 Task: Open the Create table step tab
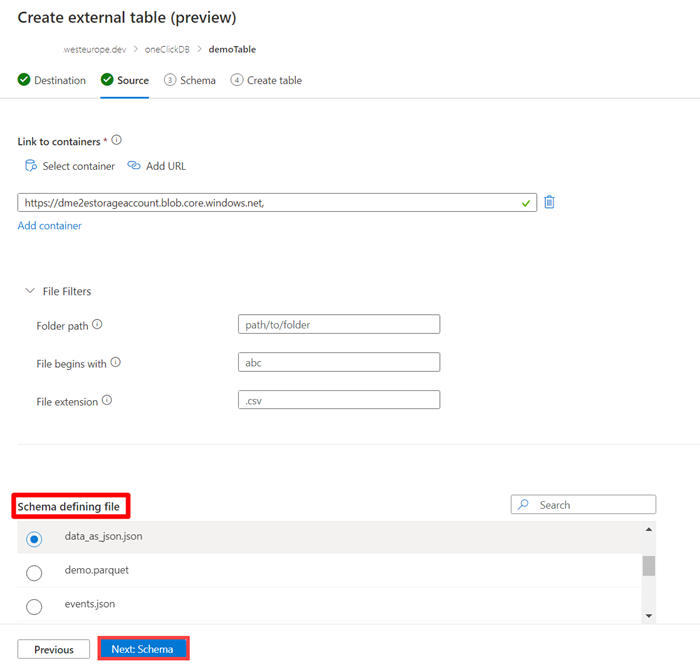(x=266, y=80)
